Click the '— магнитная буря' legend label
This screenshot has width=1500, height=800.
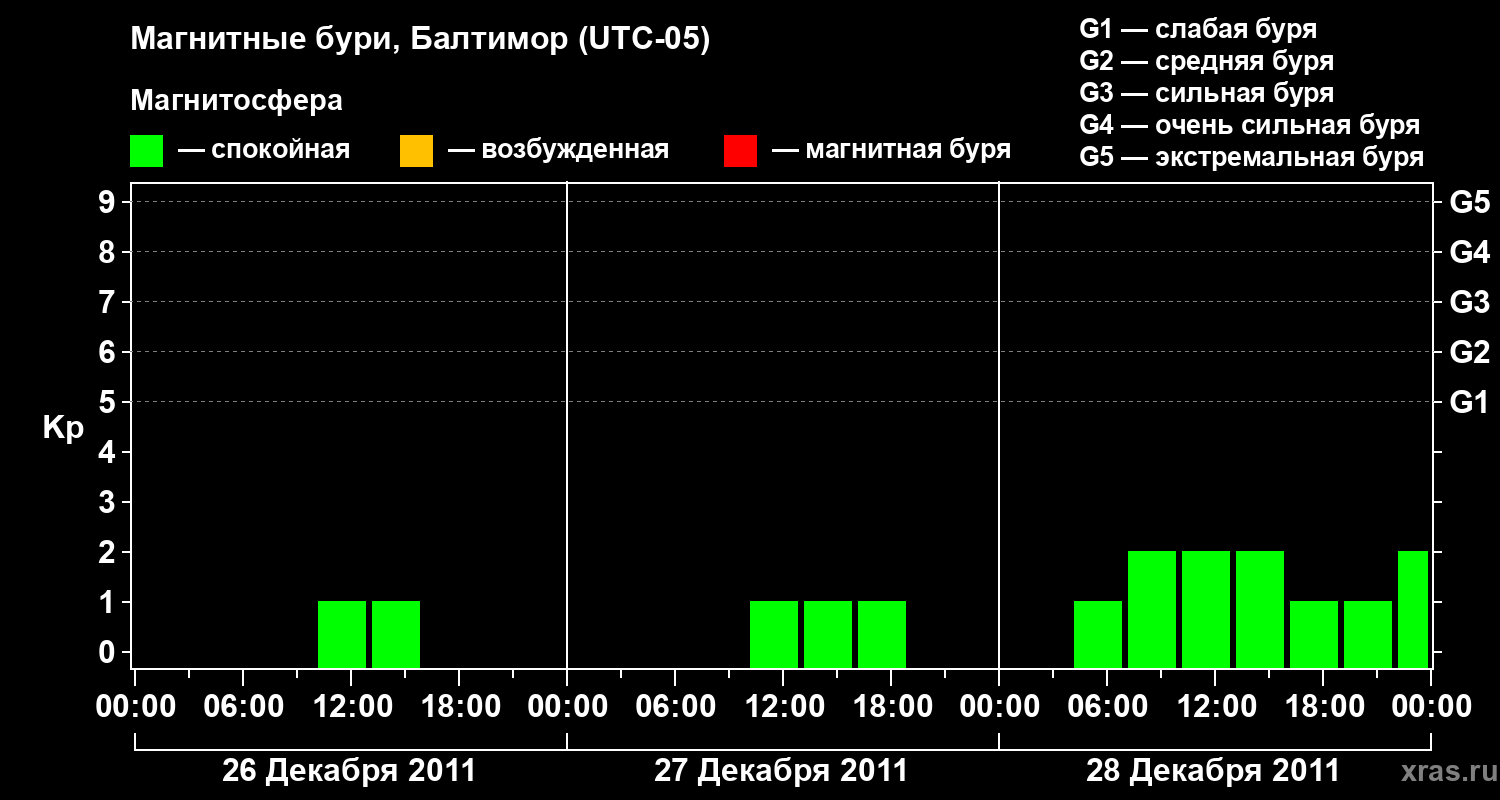tap(891, 150)
